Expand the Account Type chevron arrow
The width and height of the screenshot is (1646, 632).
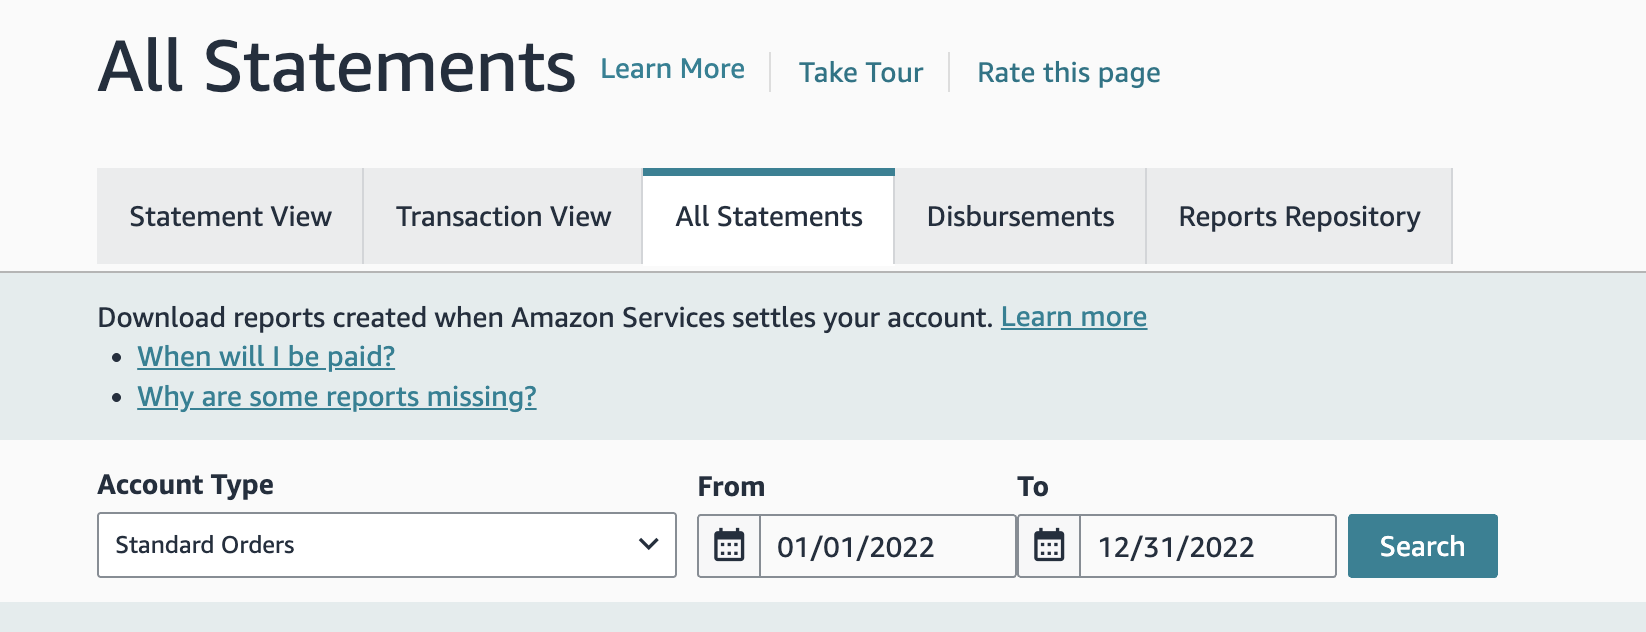[649, 545]
